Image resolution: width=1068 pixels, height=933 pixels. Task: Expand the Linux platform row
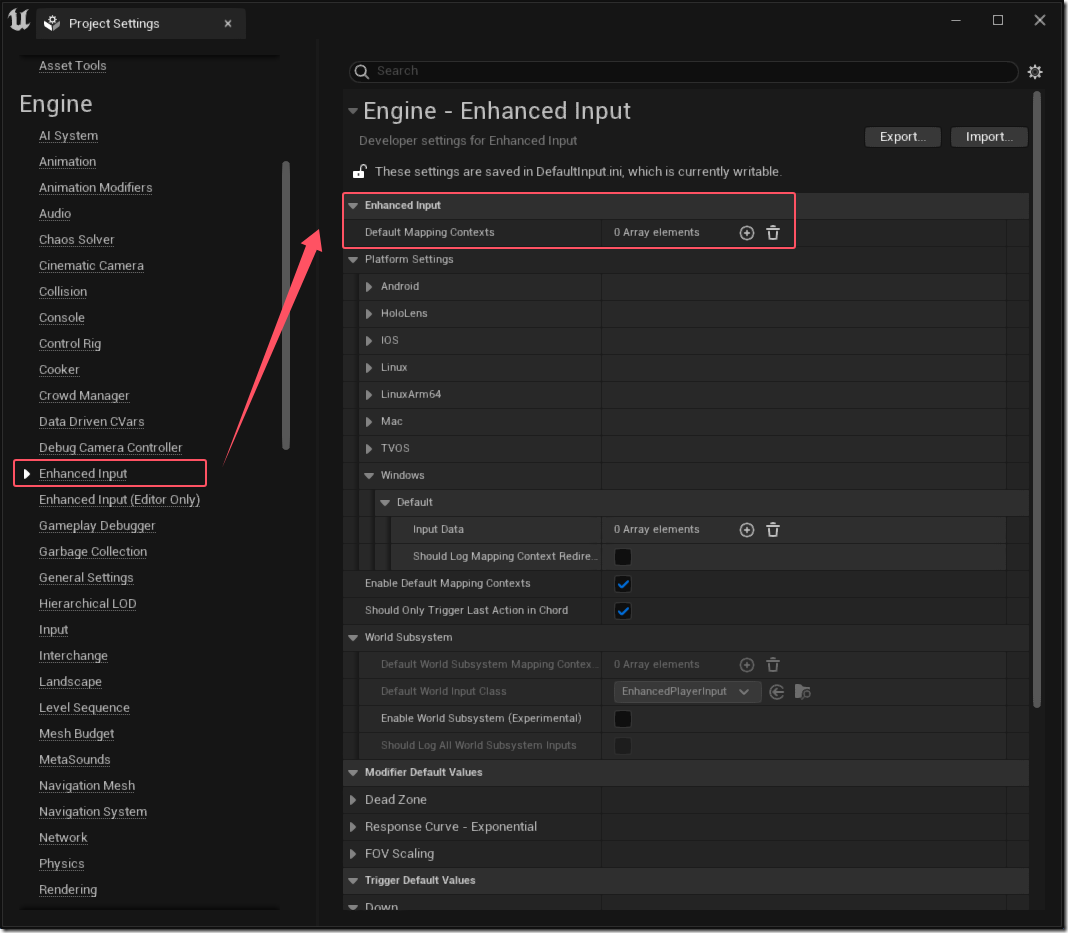(368, 368)
